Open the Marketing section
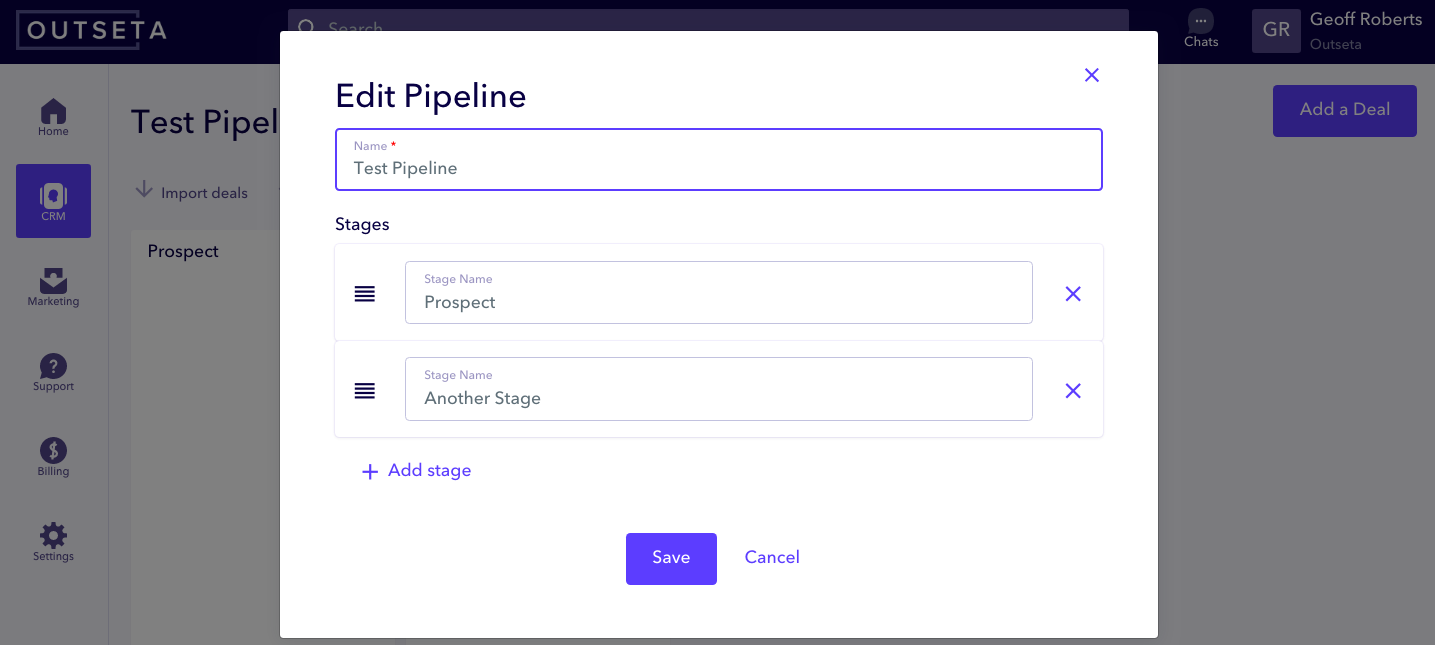The width and height of the screenshot is (1435, 645). pos(53,288)
